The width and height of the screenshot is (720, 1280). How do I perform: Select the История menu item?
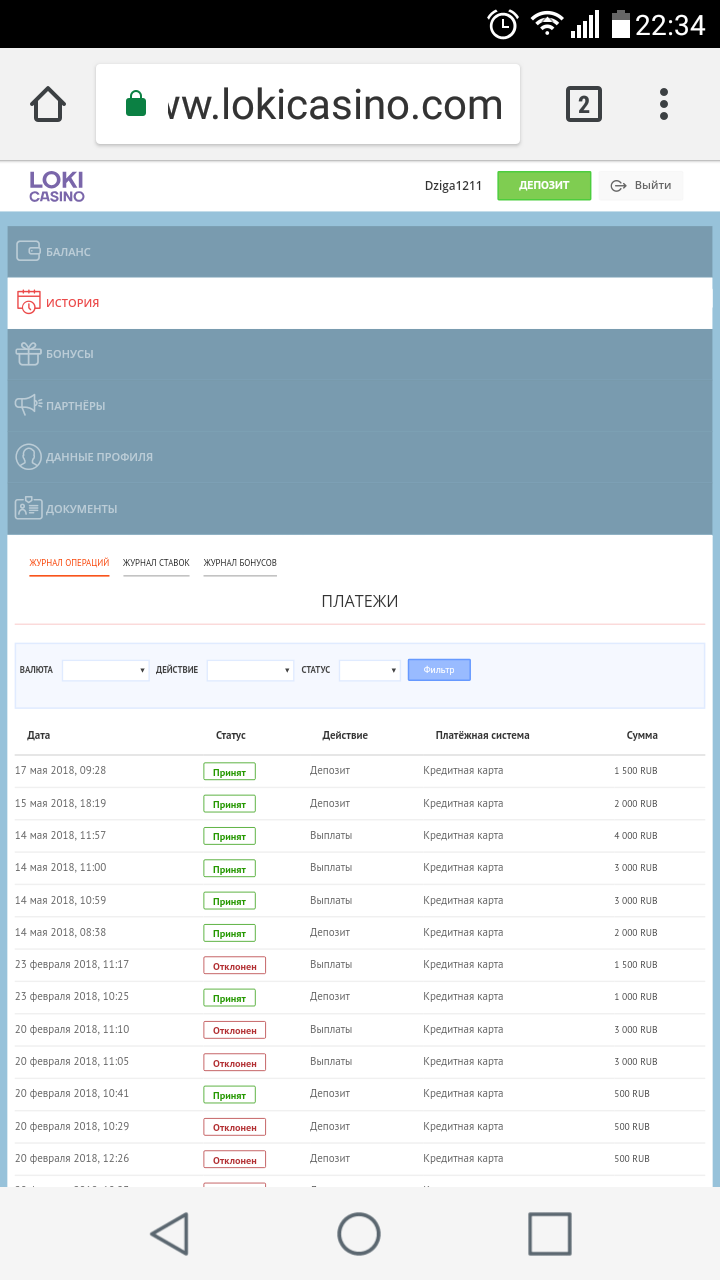click(x=72, y=303)
